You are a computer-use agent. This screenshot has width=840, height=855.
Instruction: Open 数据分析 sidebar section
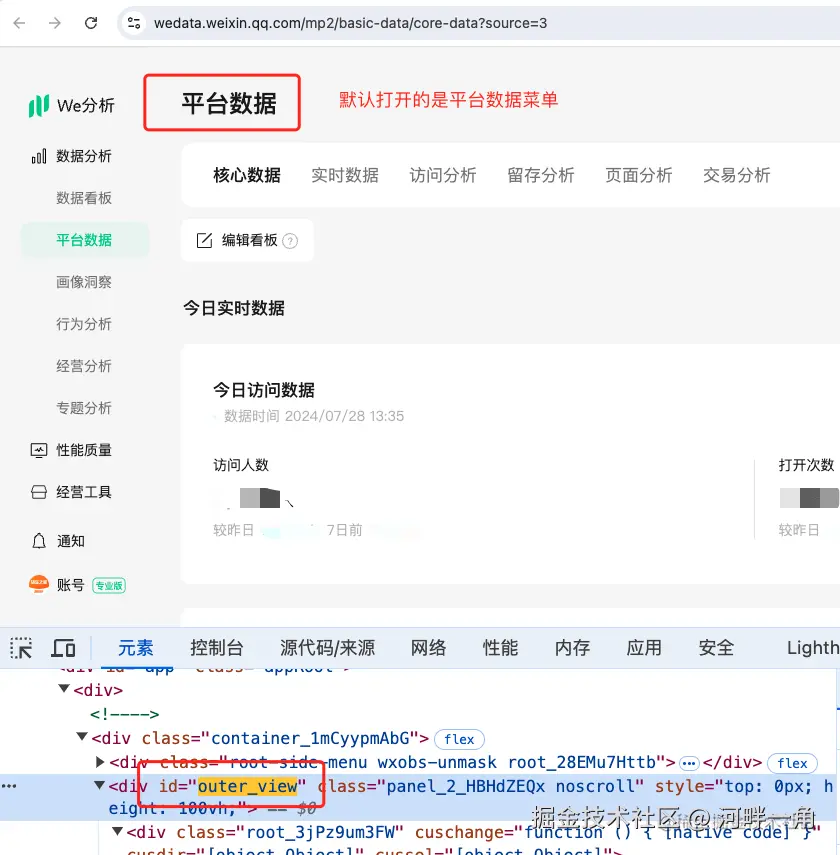coord(83,156)
